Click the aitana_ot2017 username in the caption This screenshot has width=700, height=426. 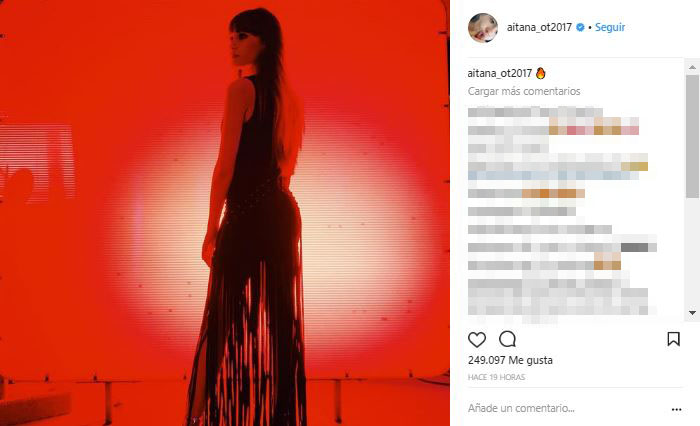[x=500, y=73]
